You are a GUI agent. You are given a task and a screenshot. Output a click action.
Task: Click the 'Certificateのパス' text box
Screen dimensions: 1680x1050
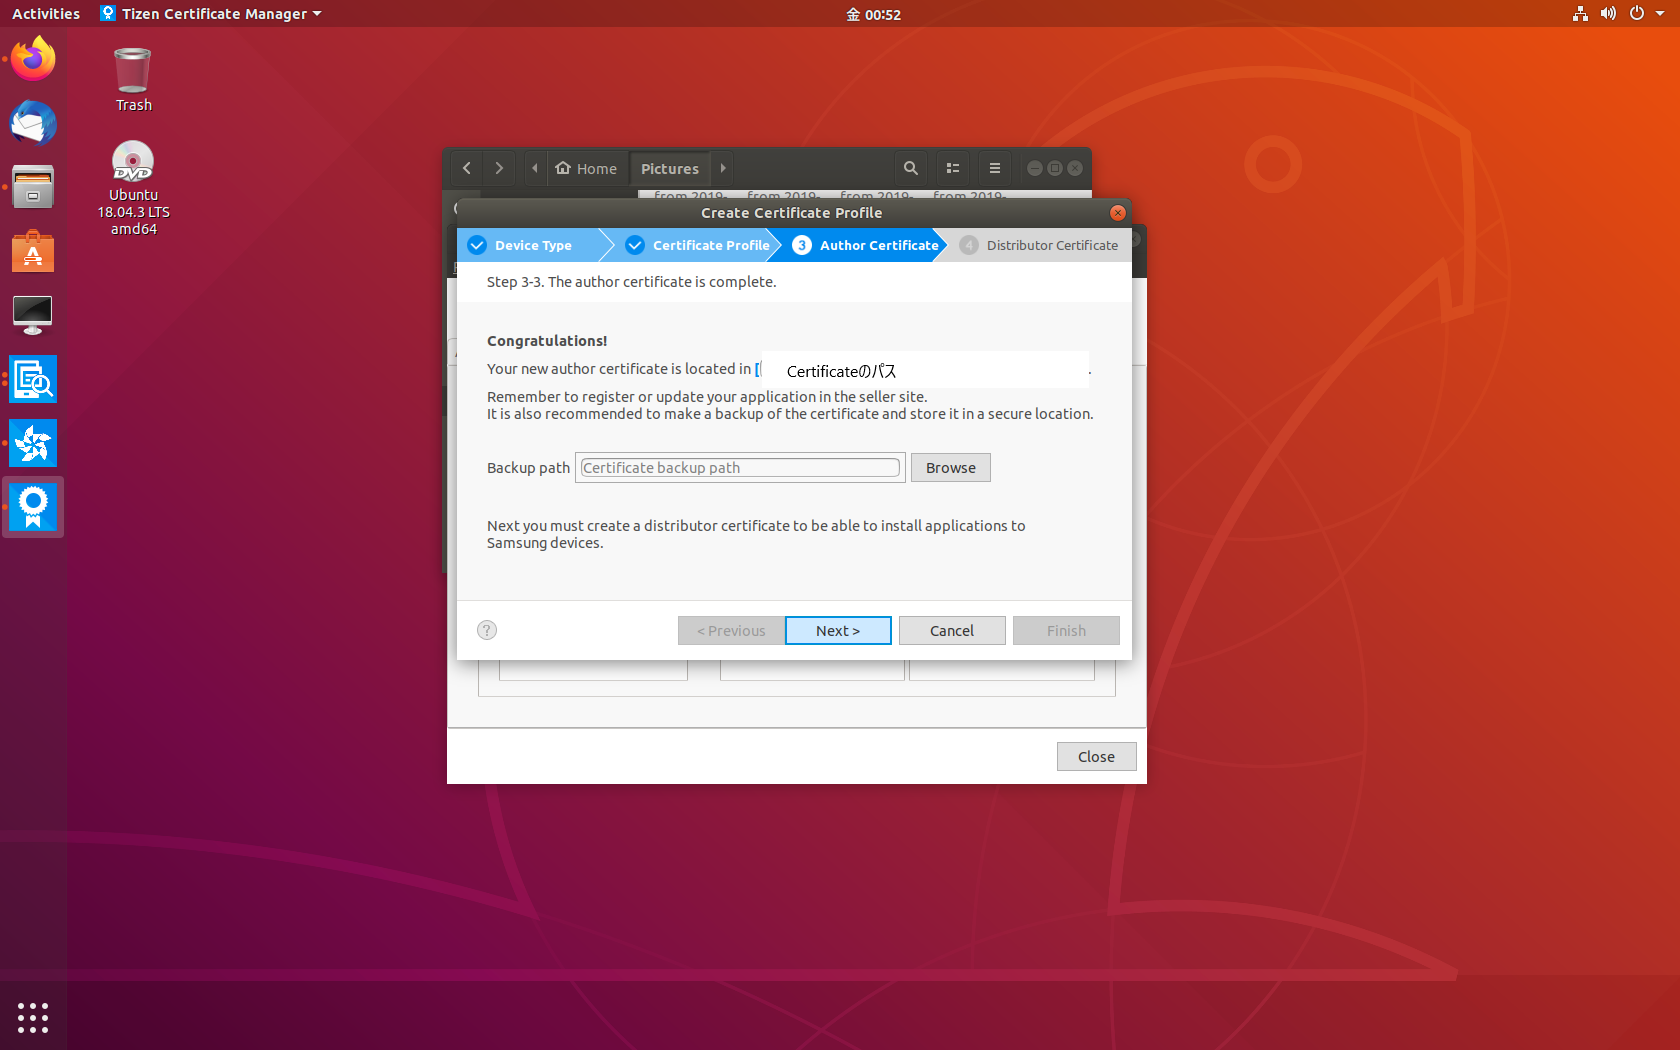[x=925, y=370]
